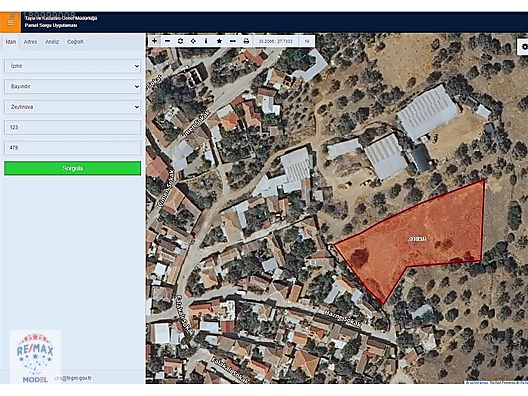528x396 pixels.
Task: Switch to the Analiz tab
Action: pos(52,42)
